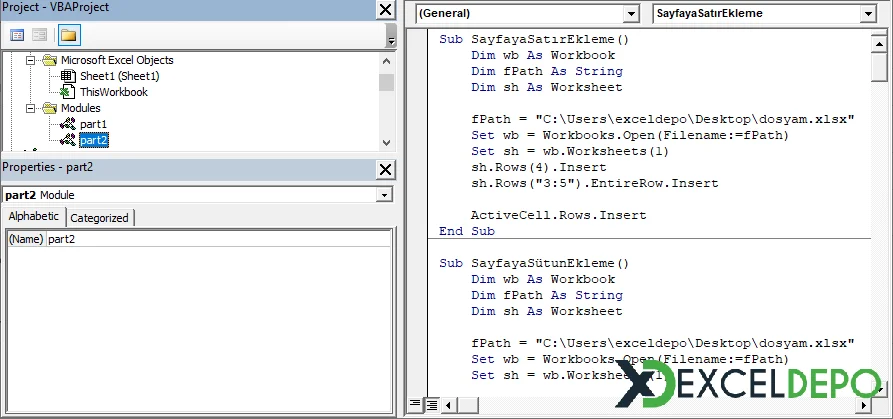Screen dimensions: 893x419
Task: Switch to Full Module View button
Action: (431, 405)
